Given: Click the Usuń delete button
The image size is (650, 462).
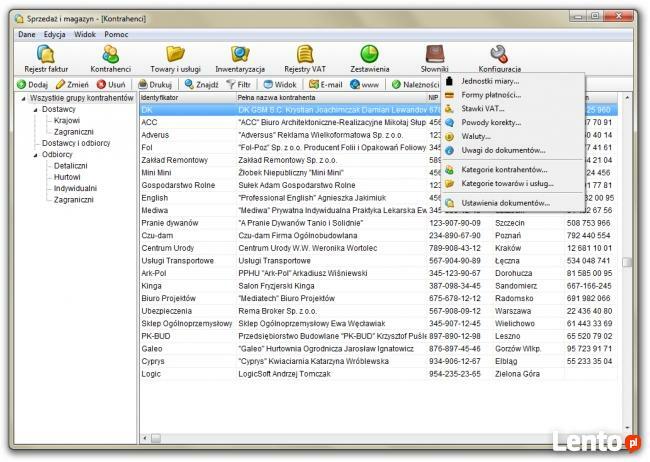Looking at the screenshot, I should point(111,85).
